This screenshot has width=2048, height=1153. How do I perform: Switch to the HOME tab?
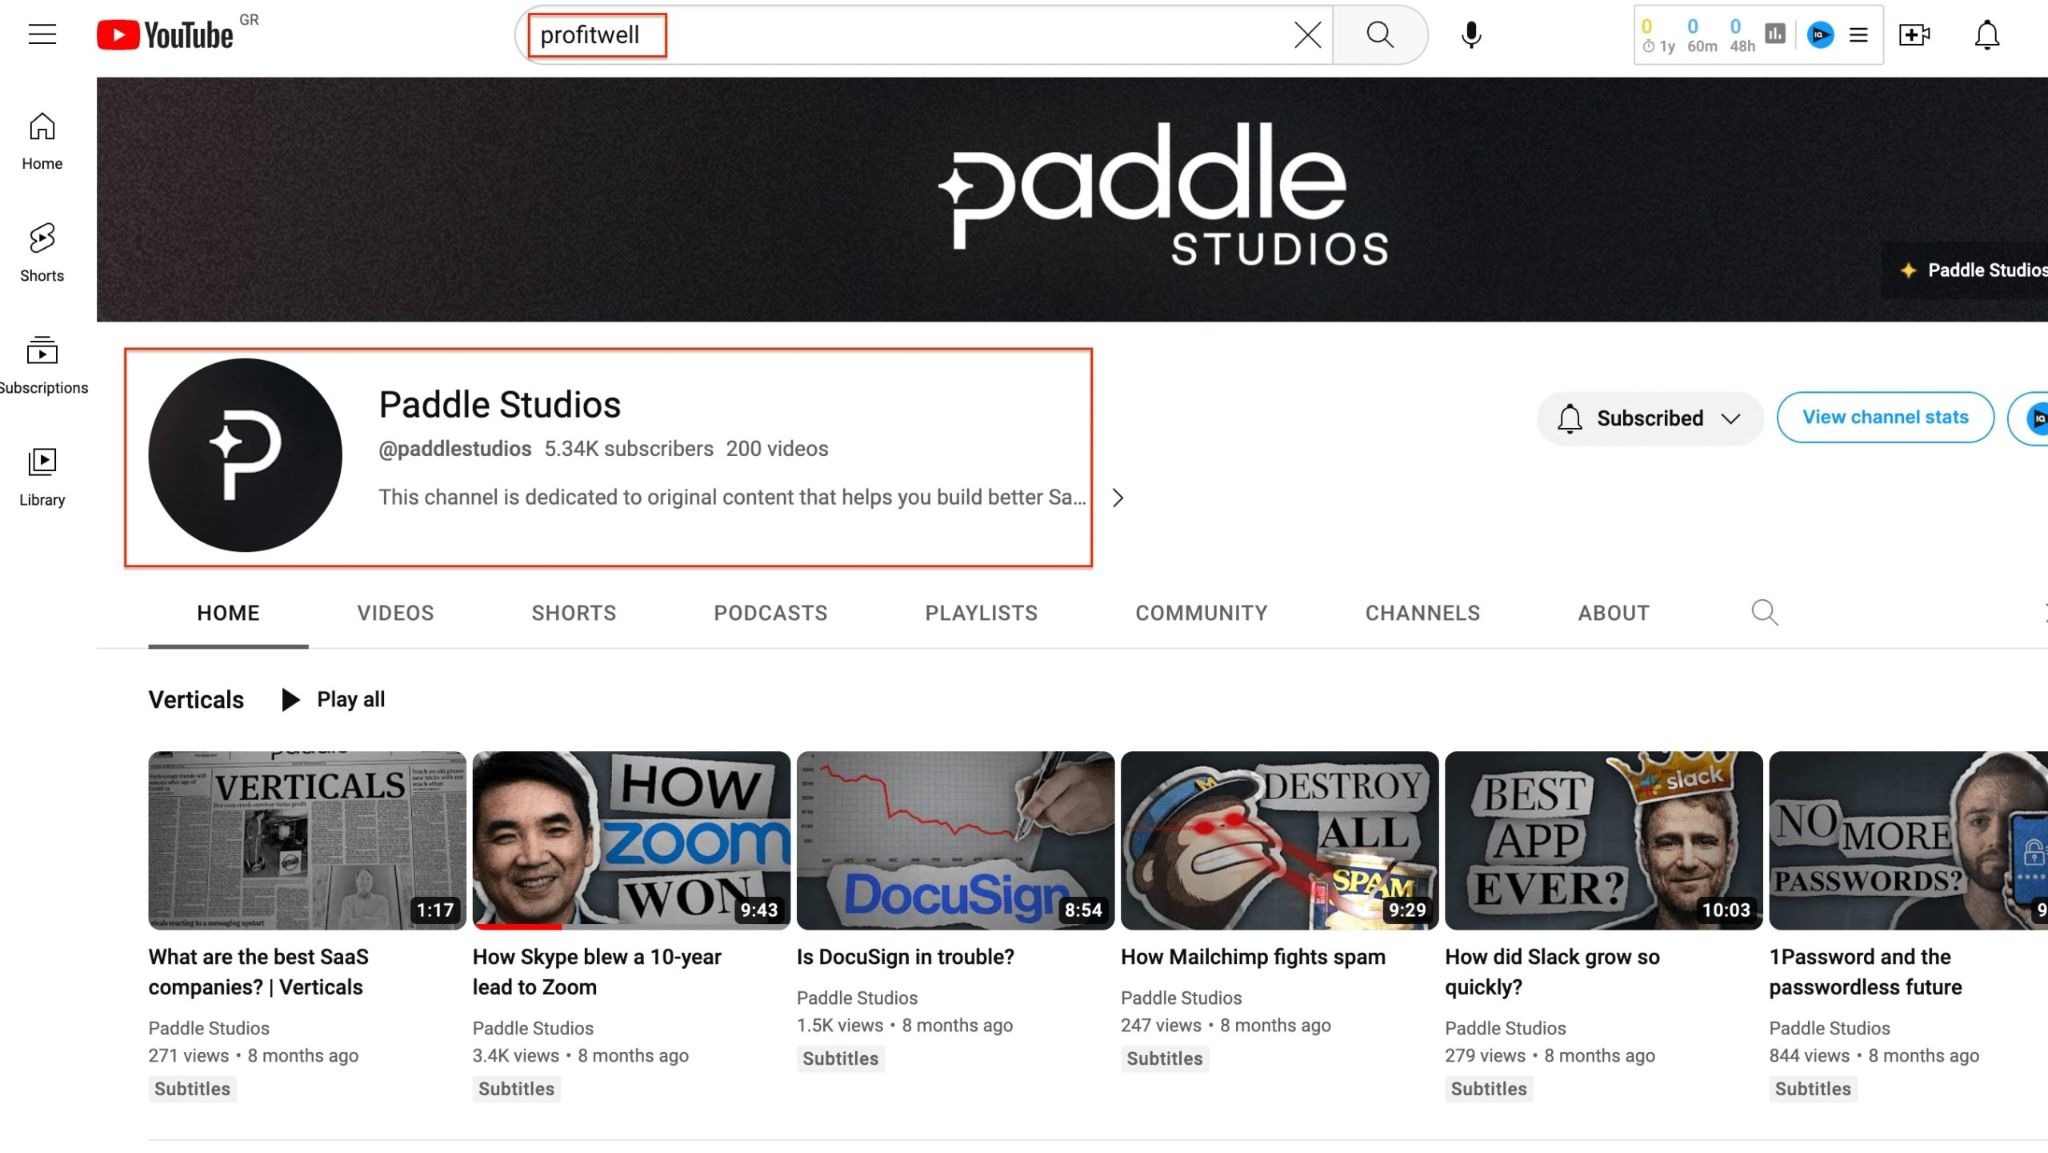[228, 613]
